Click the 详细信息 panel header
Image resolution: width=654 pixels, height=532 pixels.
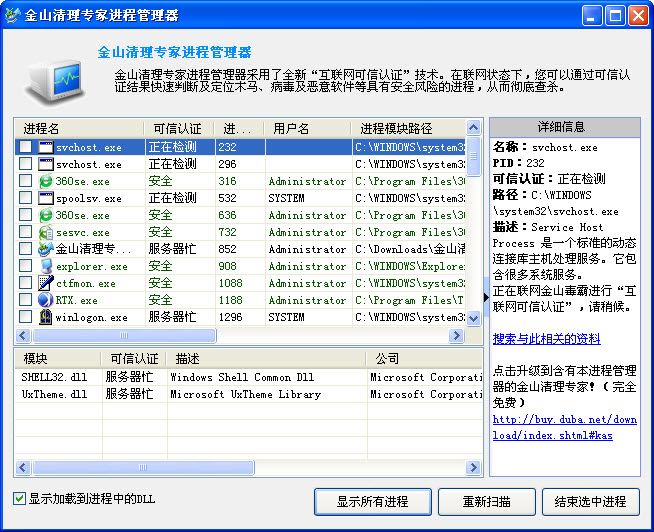point(564,127)
